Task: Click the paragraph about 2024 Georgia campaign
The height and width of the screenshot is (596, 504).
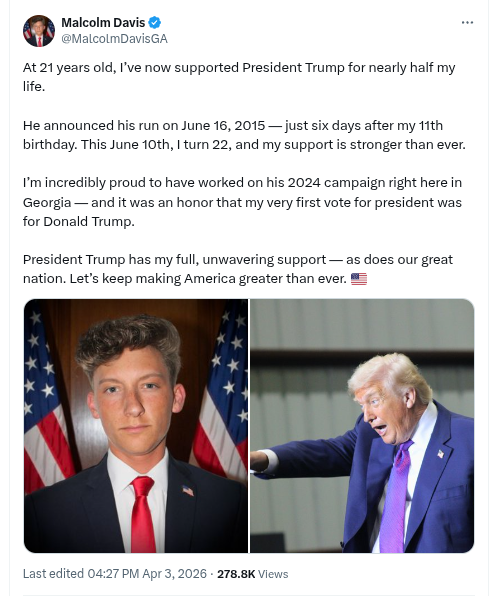Action: coord(242,202)
